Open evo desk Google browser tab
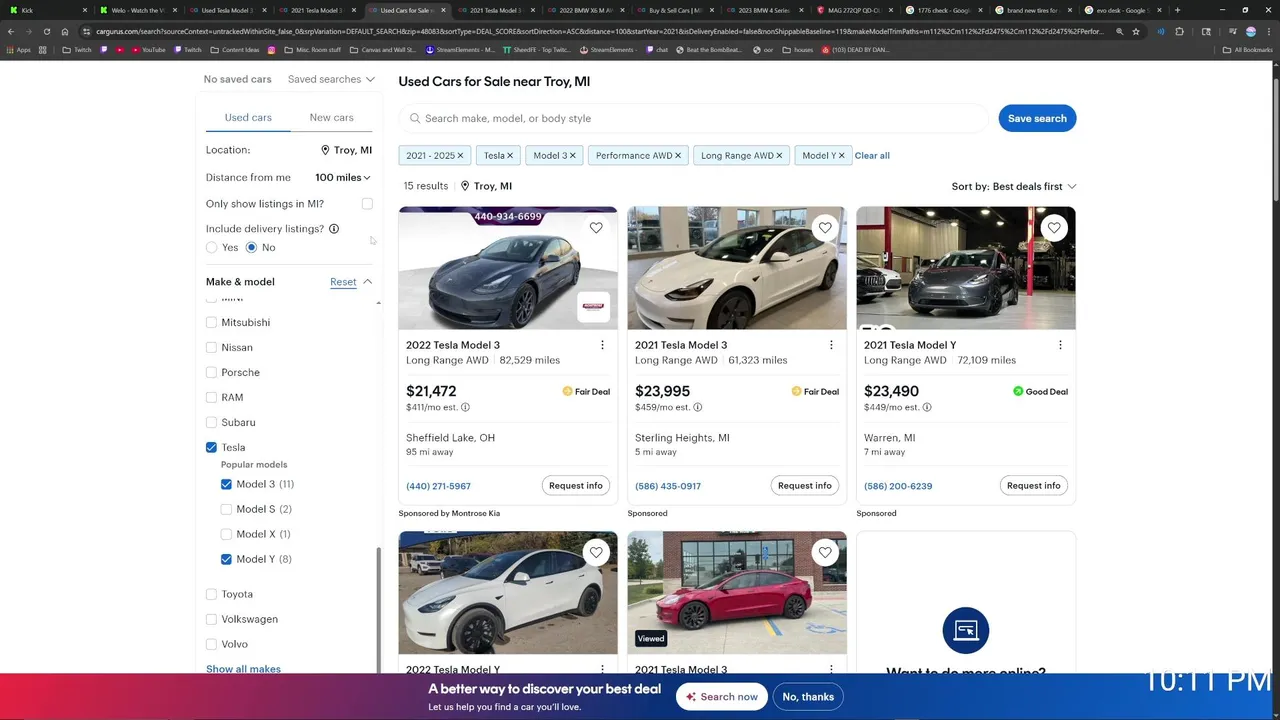The width and height of the screenshot is (1280, 720). [x=1124, y=10]
